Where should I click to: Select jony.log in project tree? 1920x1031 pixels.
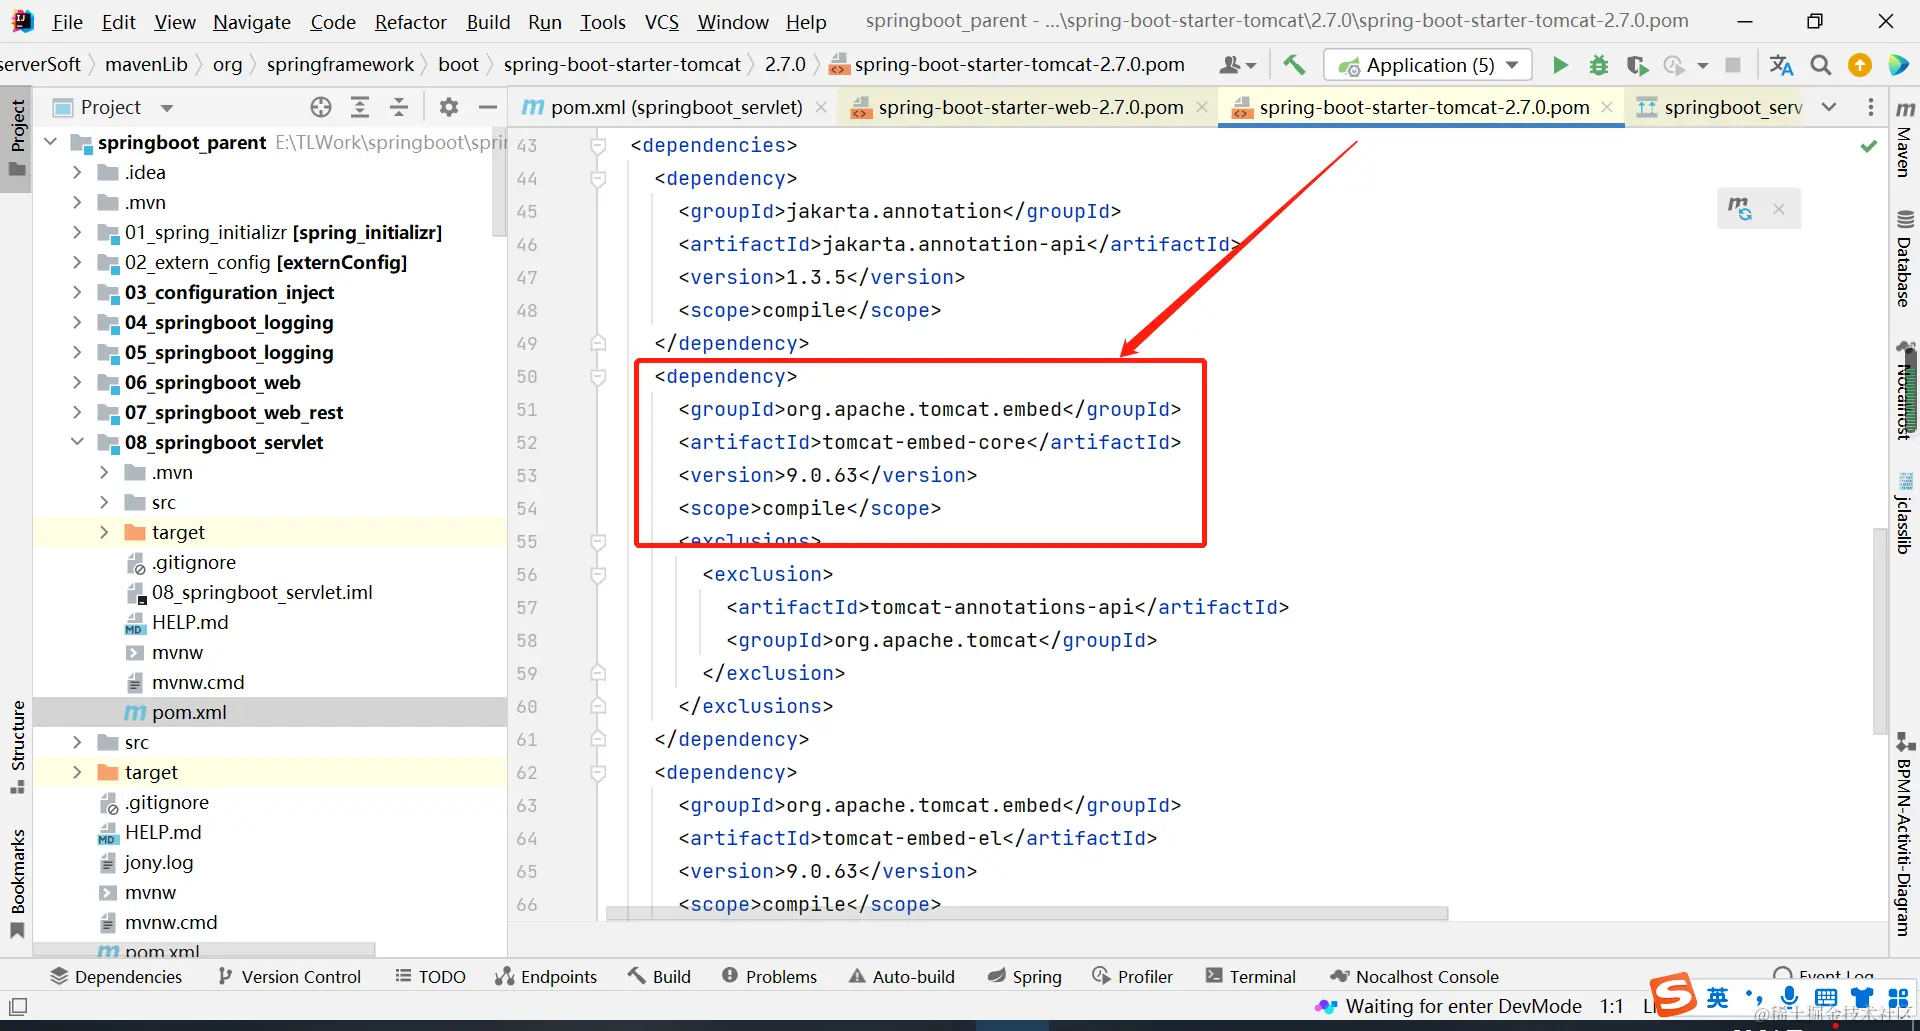point(158,862)
